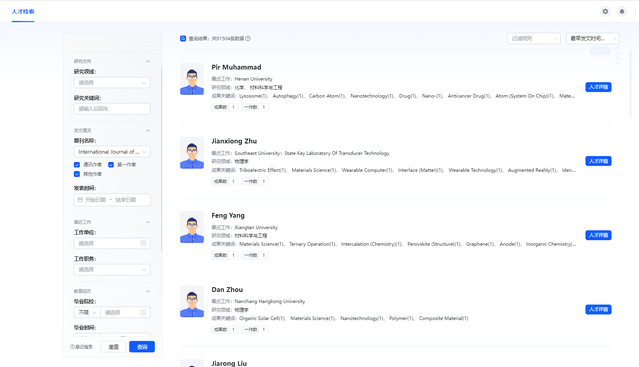Open the 研究领域 dropdown
The width and height of the screenshot is (639, 367).
112,83
